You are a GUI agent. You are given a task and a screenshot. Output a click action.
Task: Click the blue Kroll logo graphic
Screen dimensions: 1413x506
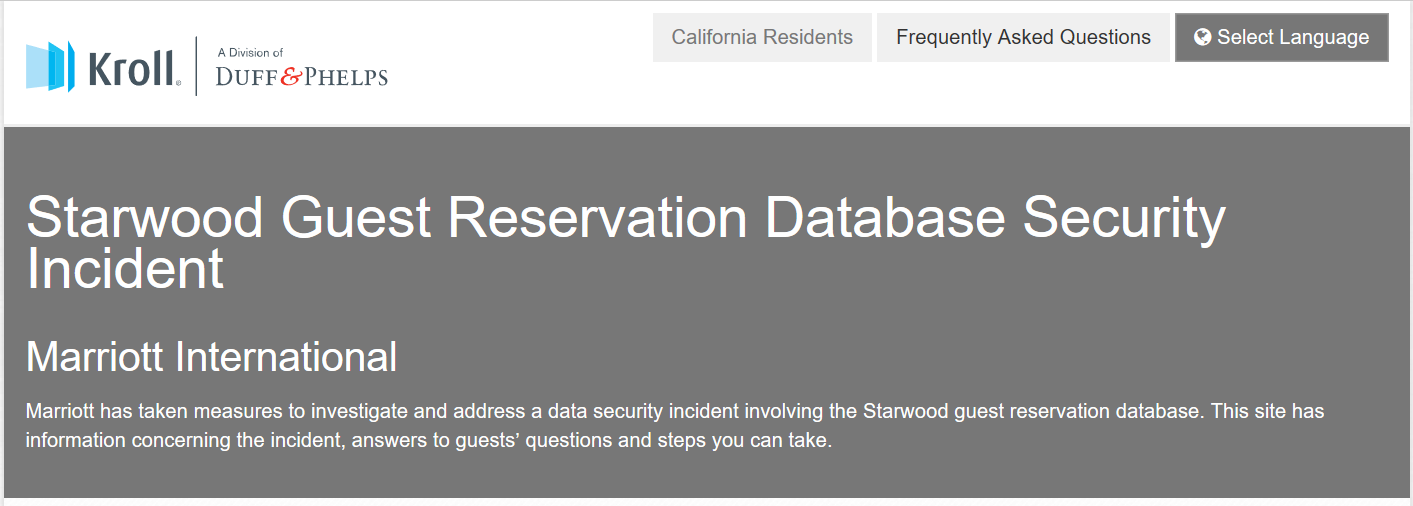(x=50, y=66)
